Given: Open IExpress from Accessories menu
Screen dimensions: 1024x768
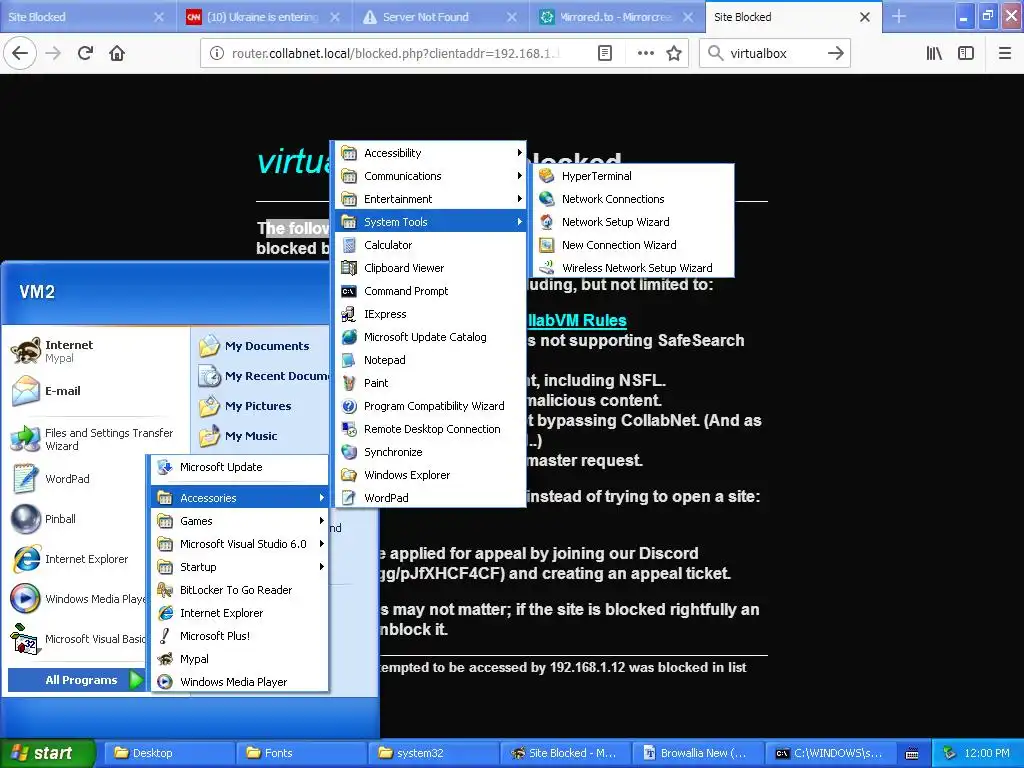Looking at the screenshot, I should click(x=431, y=314).
